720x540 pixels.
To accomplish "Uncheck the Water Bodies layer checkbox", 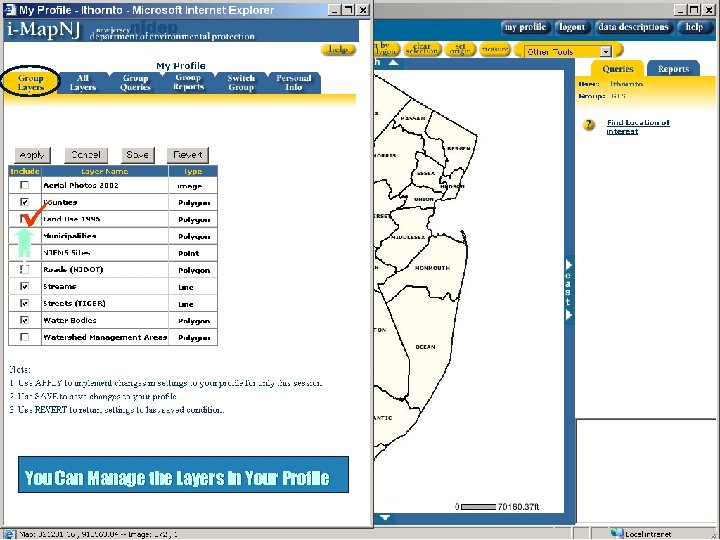I will [x=25, y=320].
